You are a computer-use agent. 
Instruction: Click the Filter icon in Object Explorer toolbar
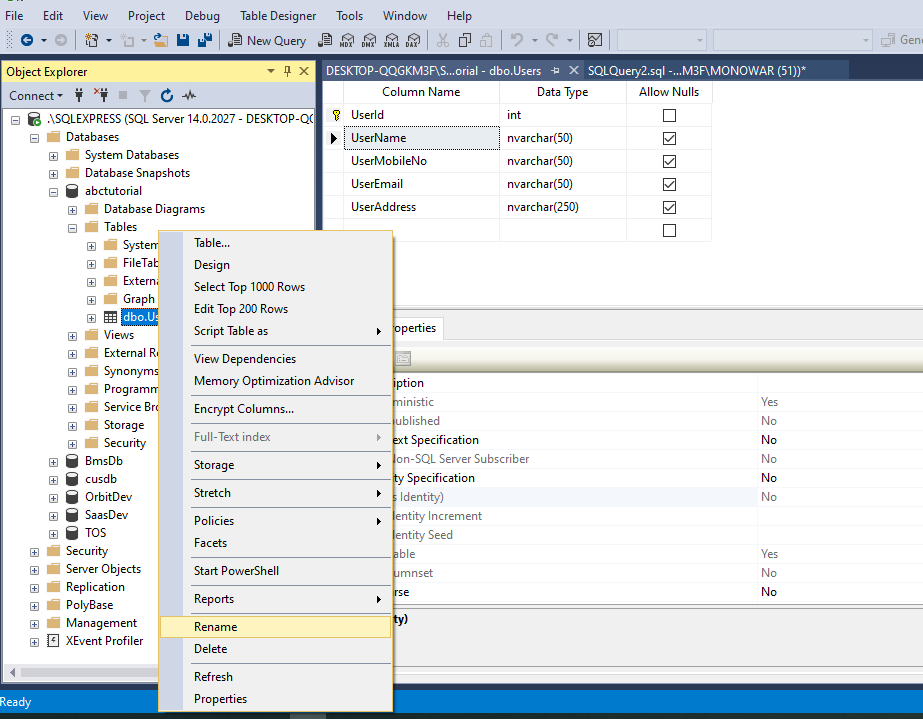tap(144, 96)
